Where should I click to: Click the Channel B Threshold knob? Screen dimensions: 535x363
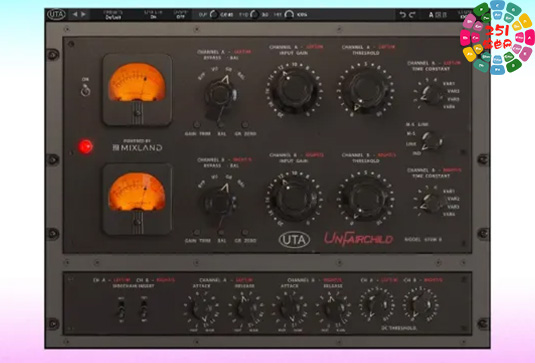(366, 198)
